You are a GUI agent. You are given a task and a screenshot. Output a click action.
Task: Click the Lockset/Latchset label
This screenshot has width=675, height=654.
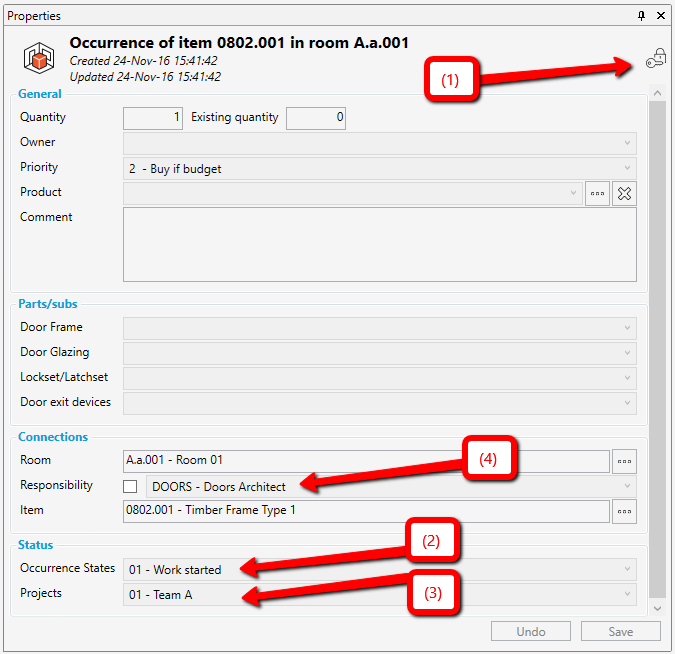(x=64, y=377)
